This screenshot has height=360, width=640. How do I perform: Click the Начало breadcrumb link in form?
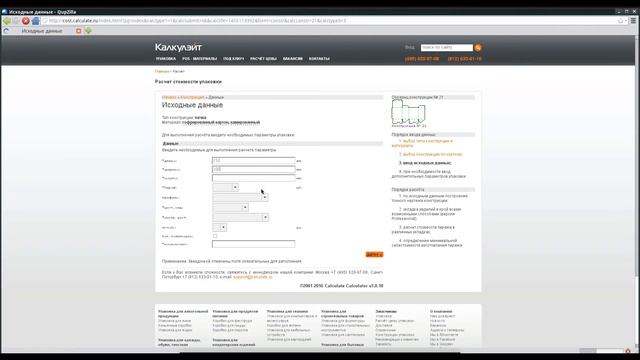[x=169, y=97]
